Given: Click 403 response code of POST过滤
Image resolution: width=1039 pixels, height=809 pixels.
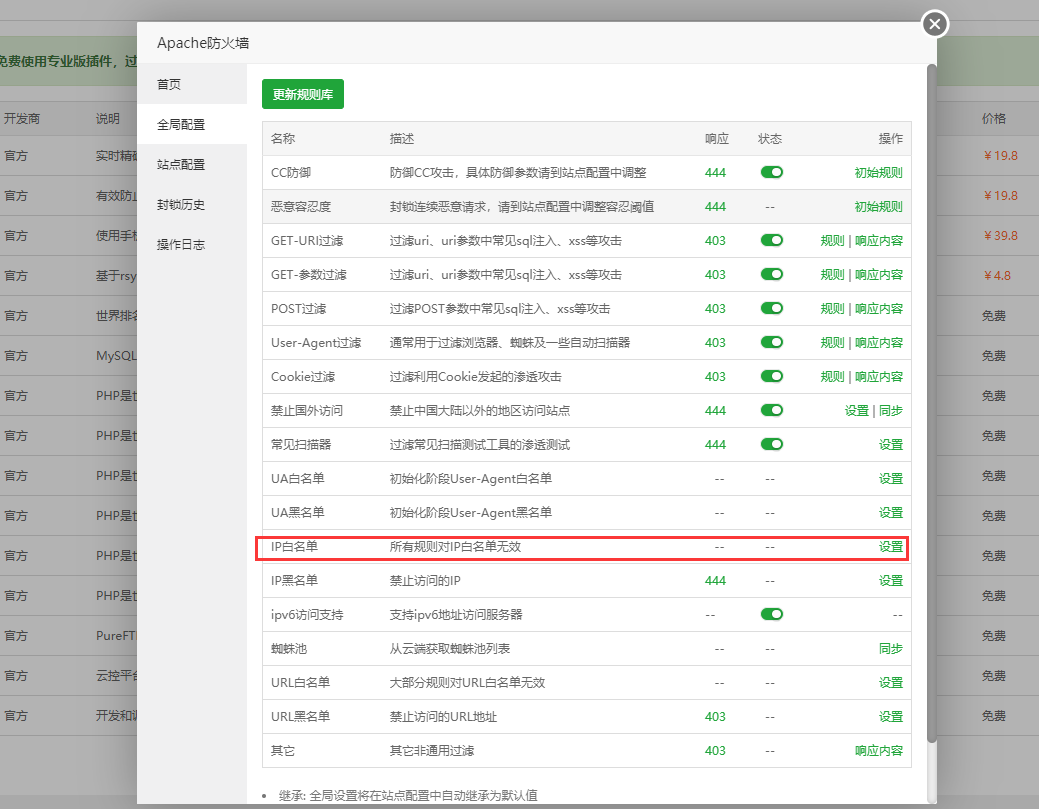Looking at the screenshot, I should tap(715, 309).
